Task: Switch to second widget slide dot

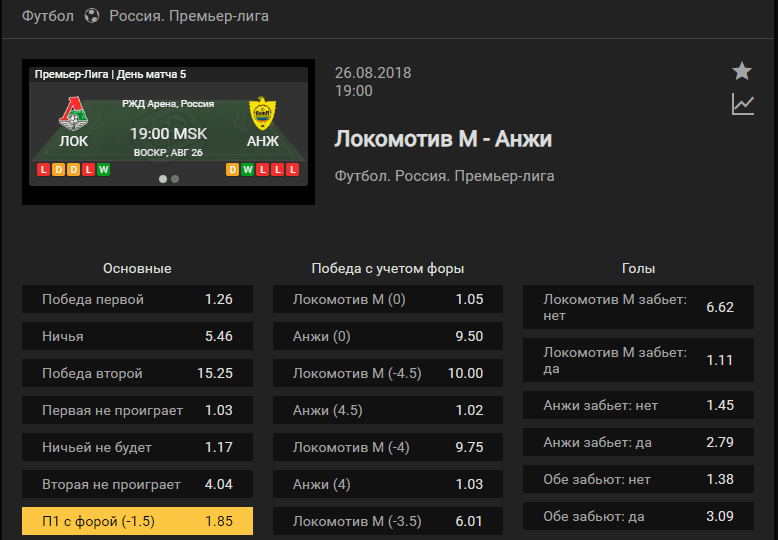Action: pos(175,179)
